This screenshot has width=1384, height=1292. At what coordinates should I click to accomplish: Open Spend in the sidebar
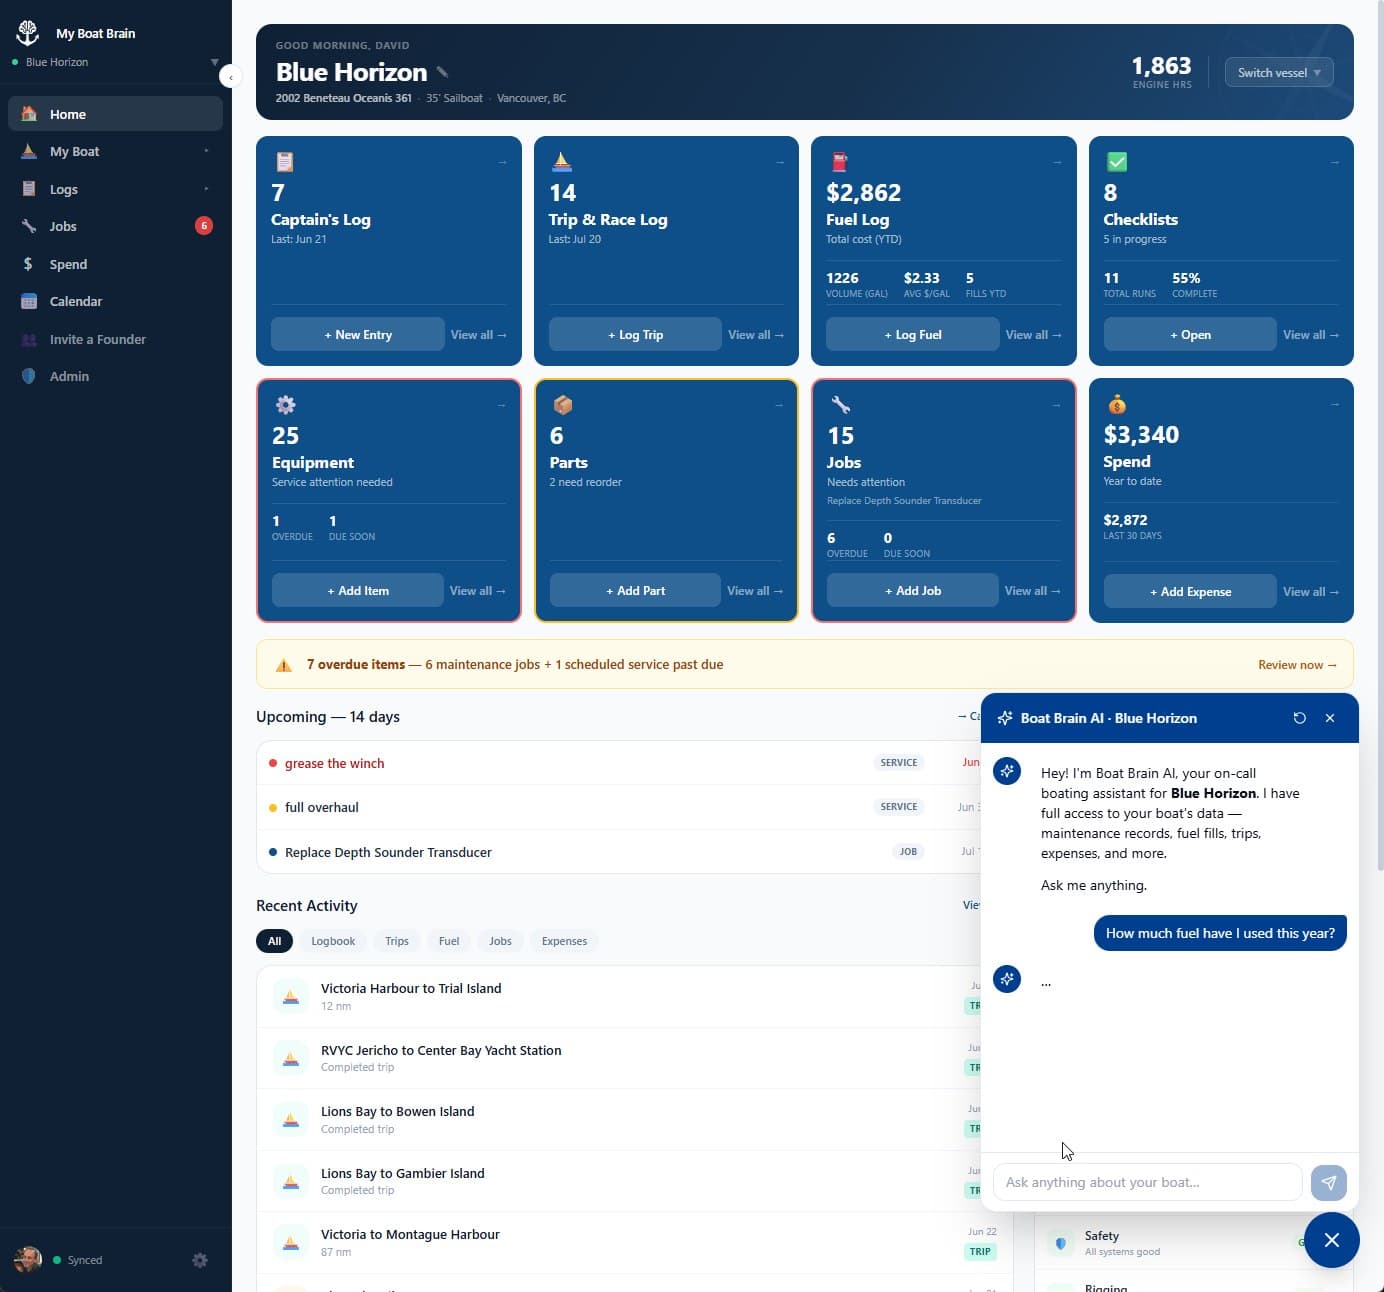click(x=115, y=264)
